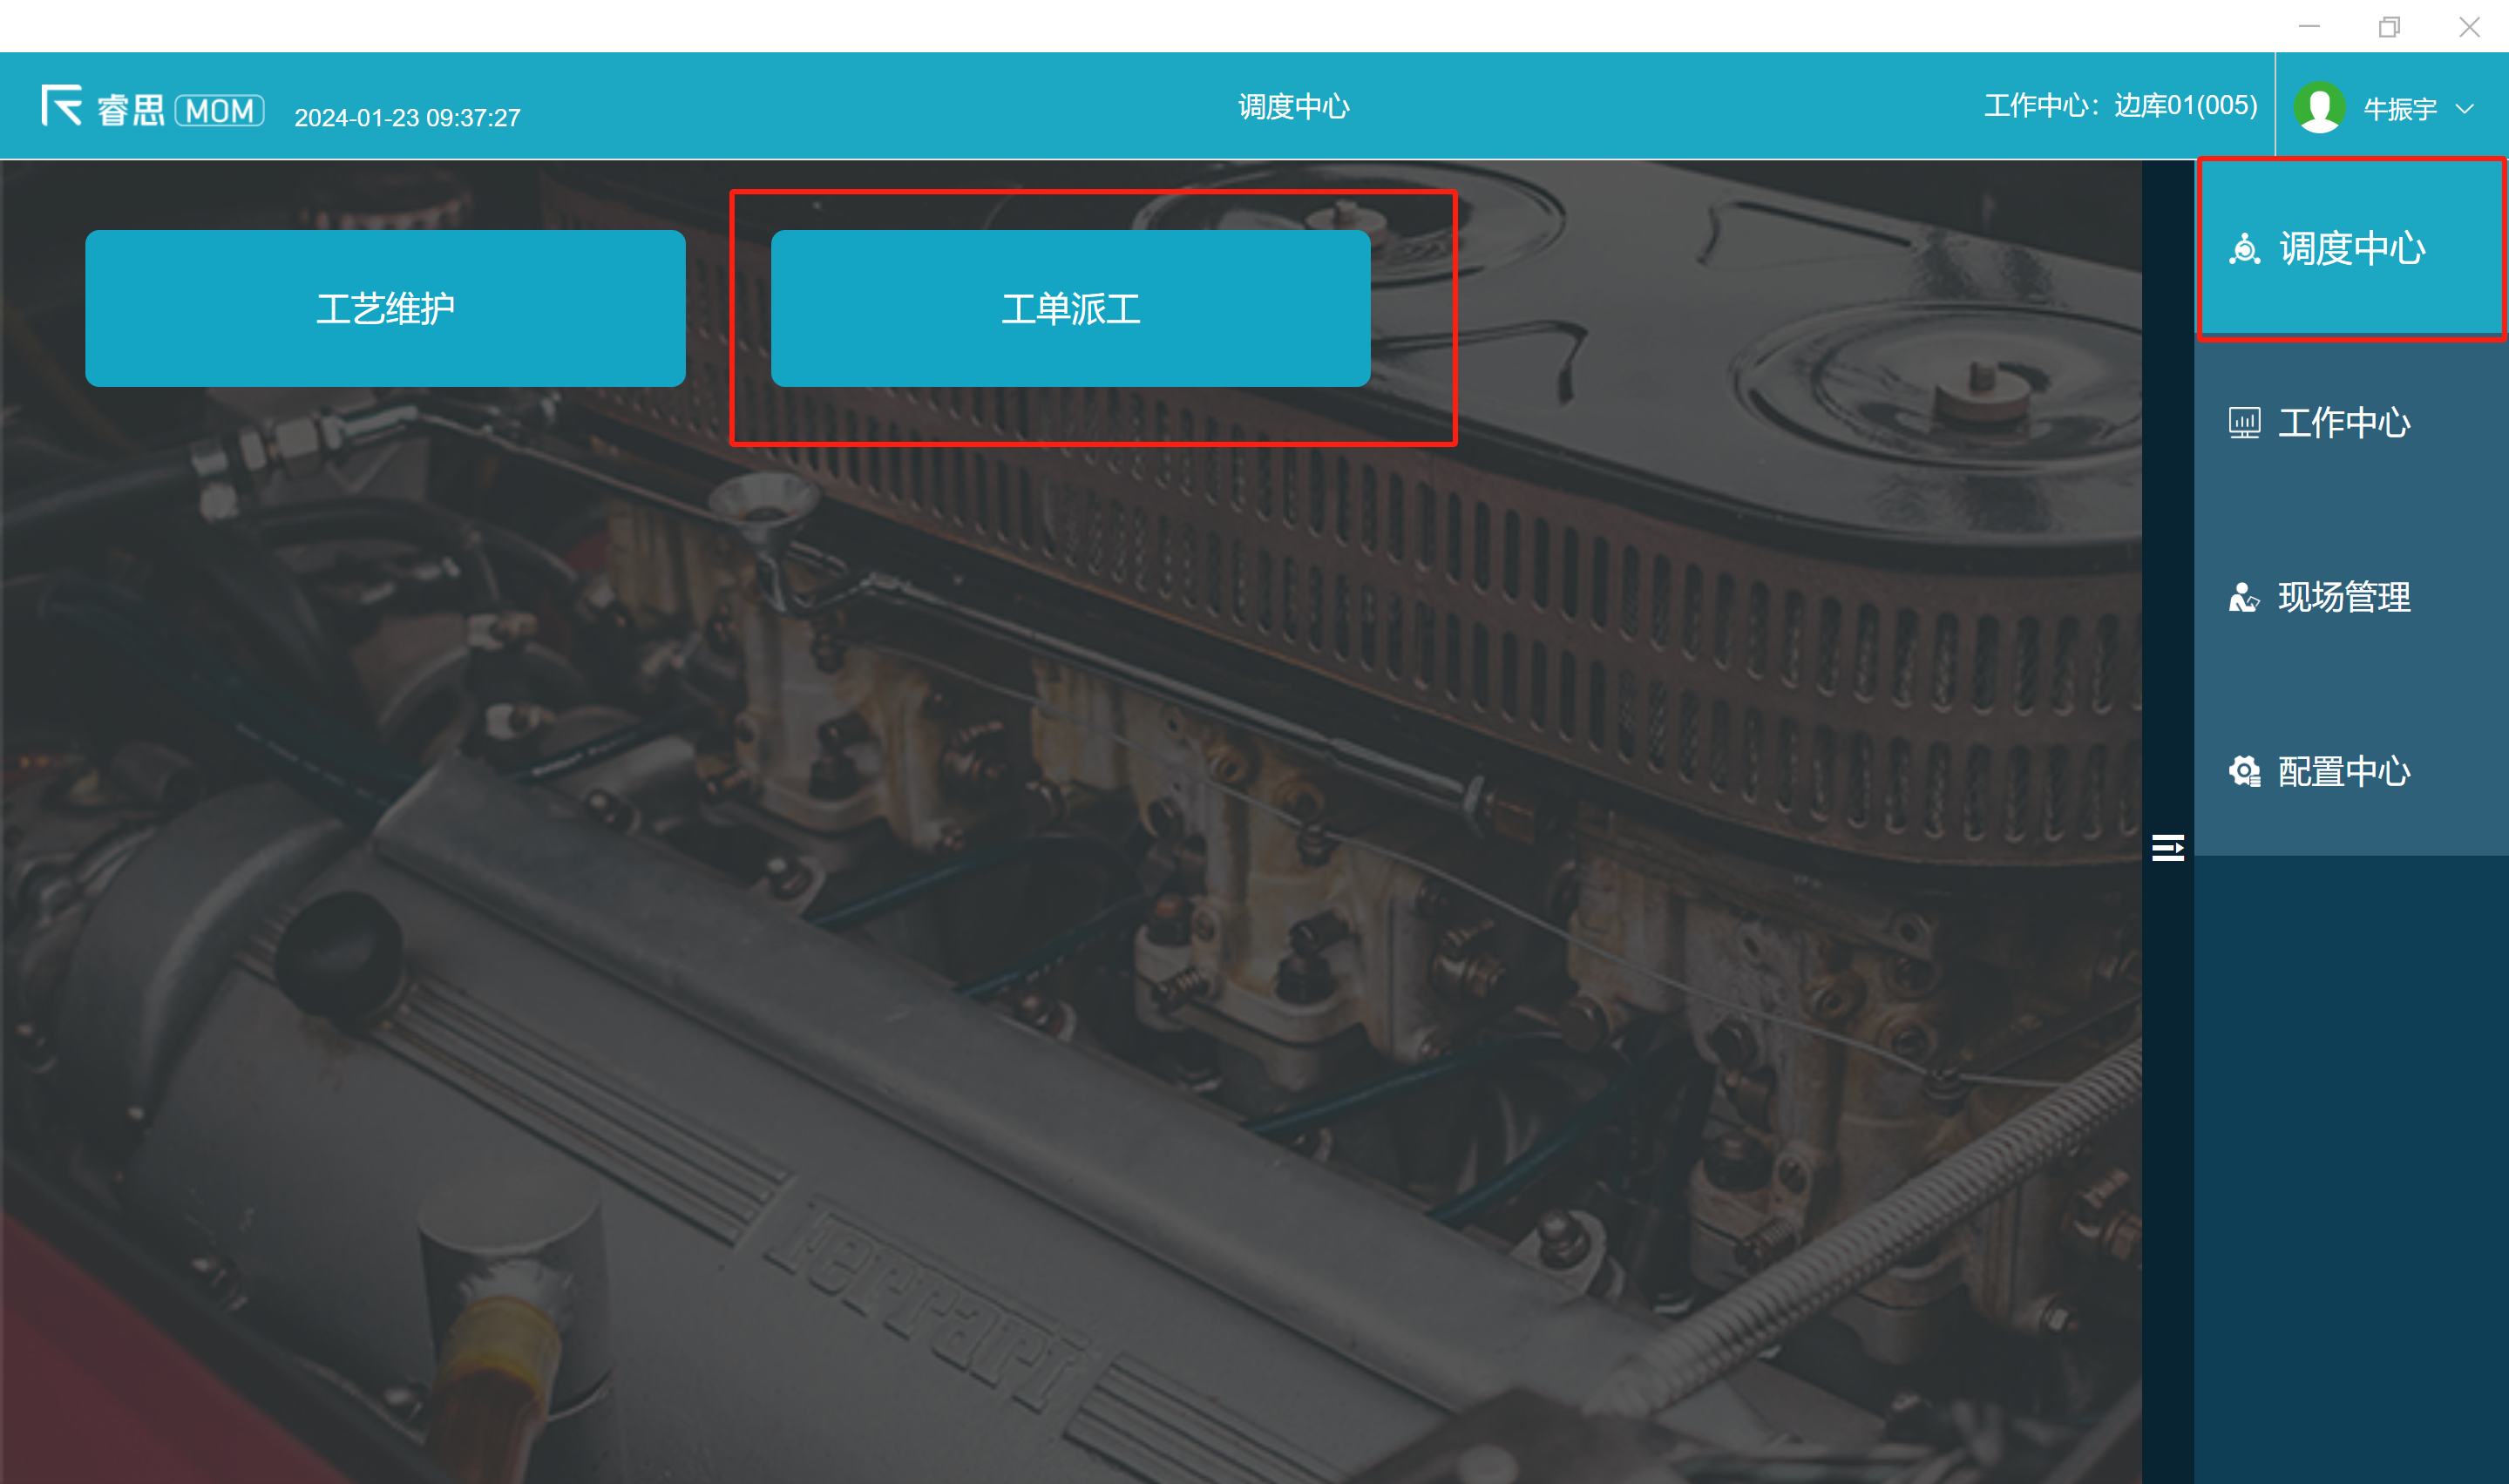
Task: Click the 配置中心 gear icon in sidebar
Action: pyautogui.click(x=2244, y=771)
